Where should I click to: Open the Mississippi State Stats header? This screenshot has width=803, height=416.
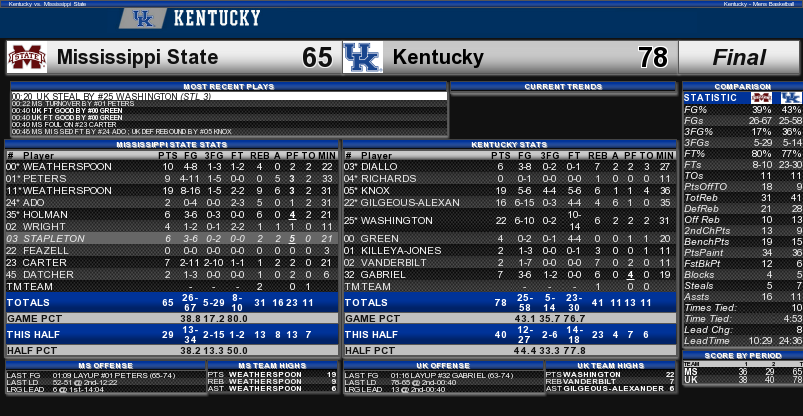(x=172, y=145)
